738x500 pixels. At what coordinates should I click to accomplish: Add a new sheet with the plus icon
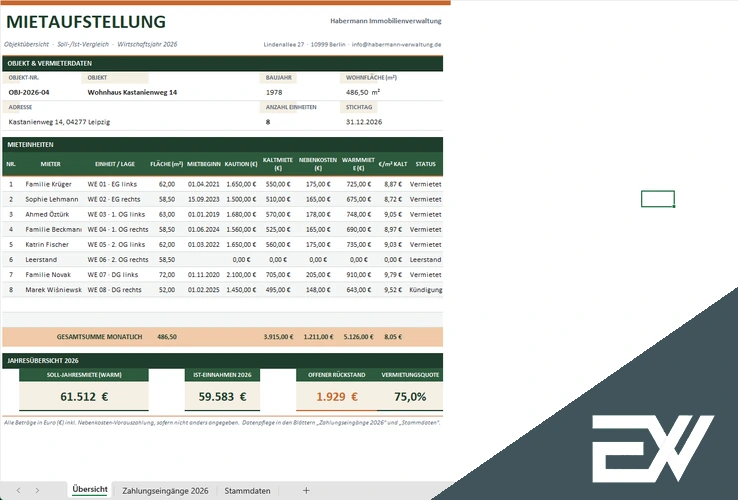pyautogui.click(x=306, y=491)
